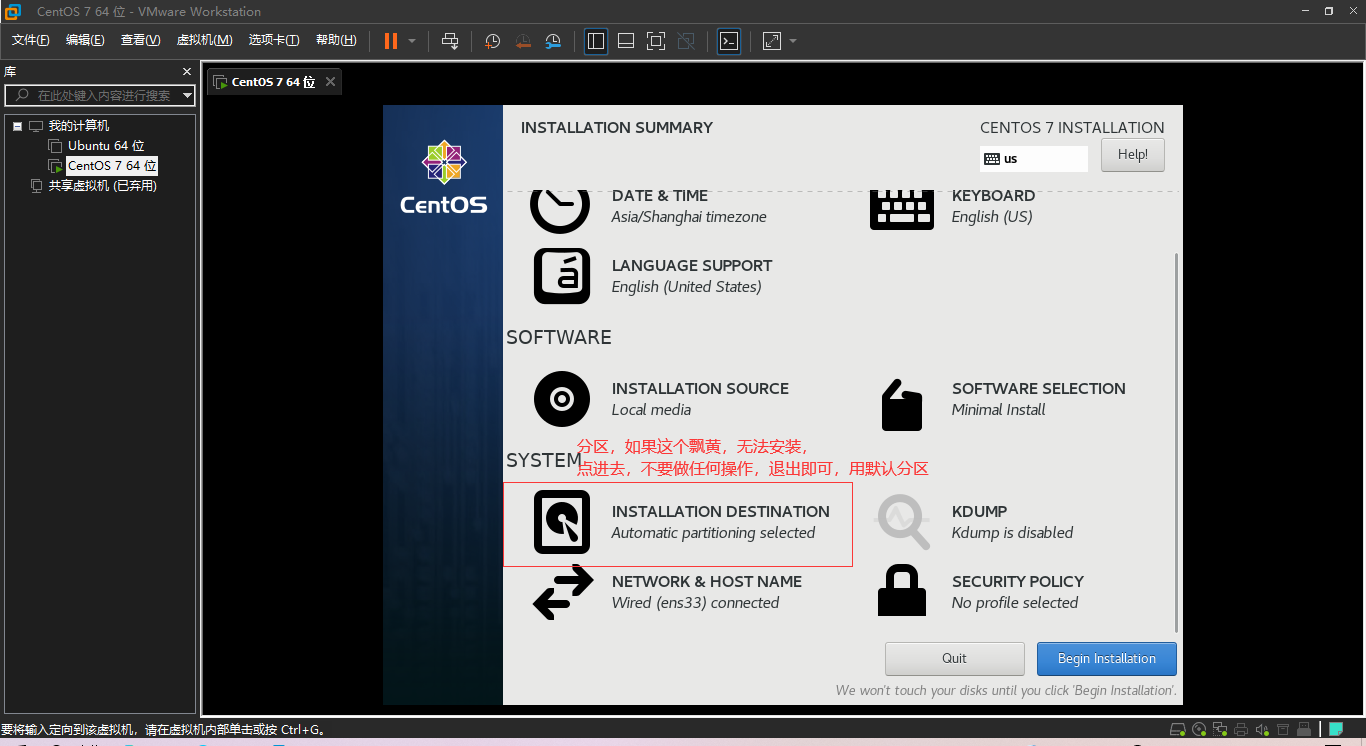Toggle the console view icon

[x=729, y=41]
